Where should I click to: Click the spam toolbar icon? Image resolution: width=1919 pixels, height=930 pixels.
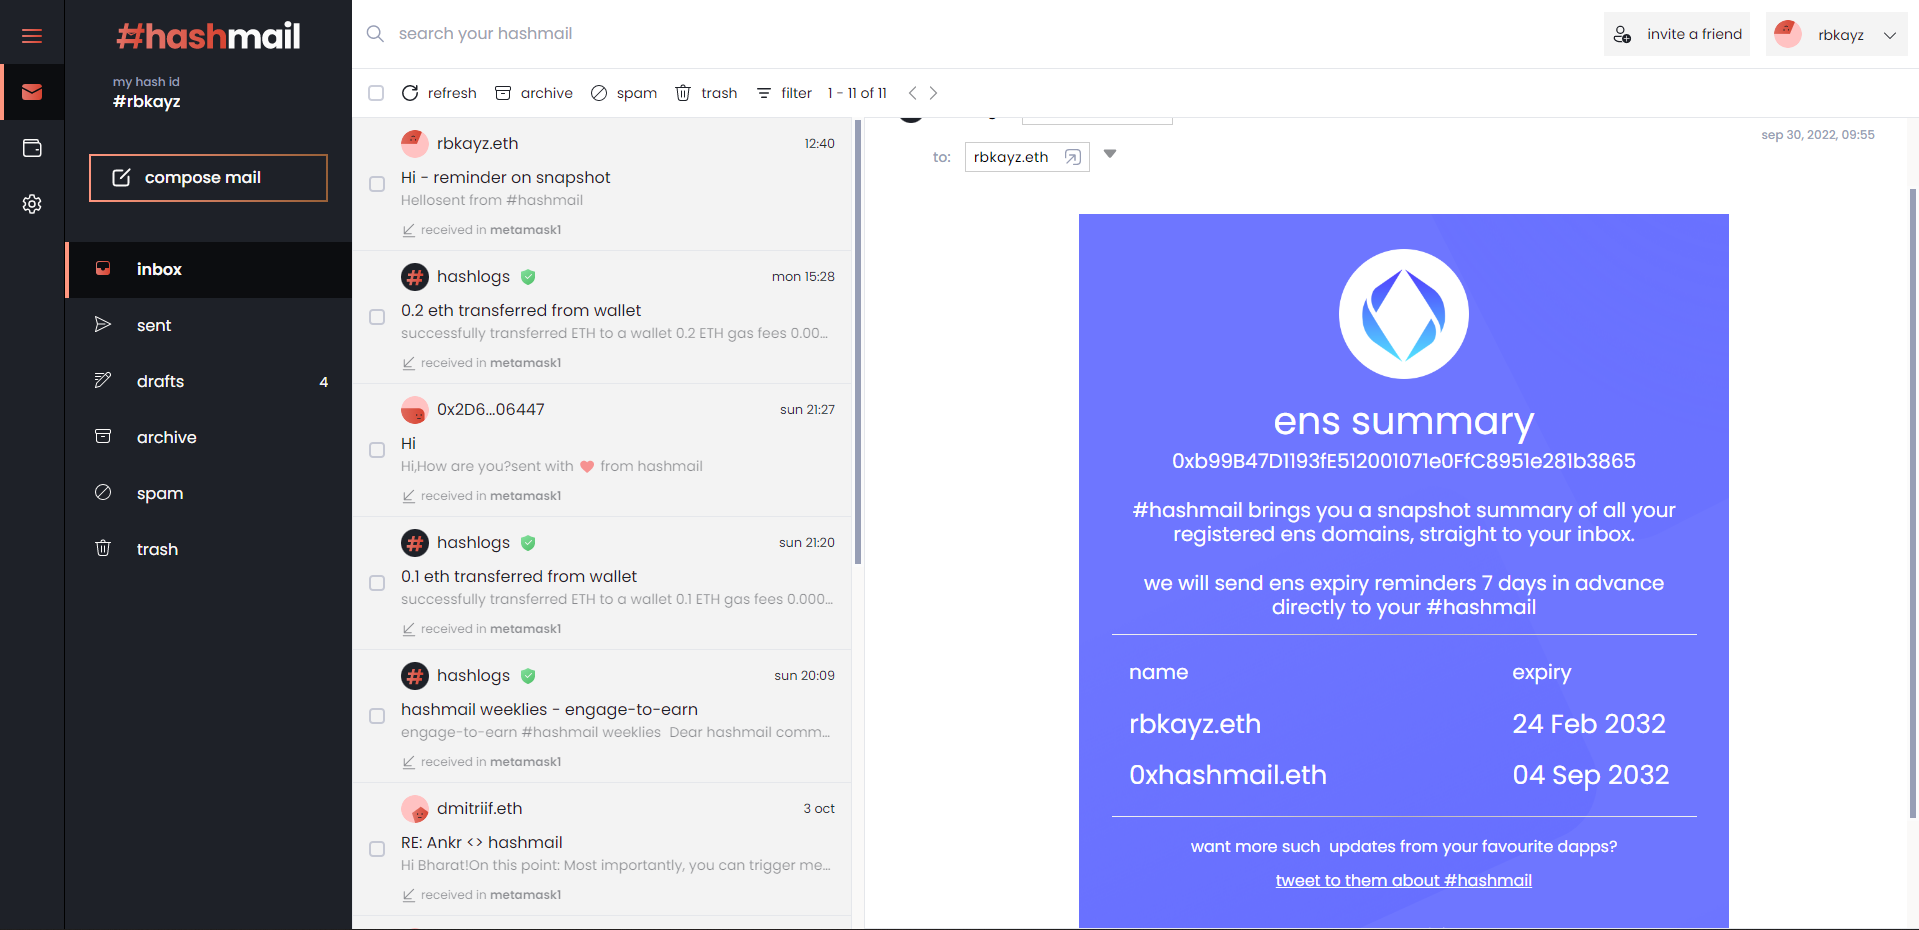[599, 93]
